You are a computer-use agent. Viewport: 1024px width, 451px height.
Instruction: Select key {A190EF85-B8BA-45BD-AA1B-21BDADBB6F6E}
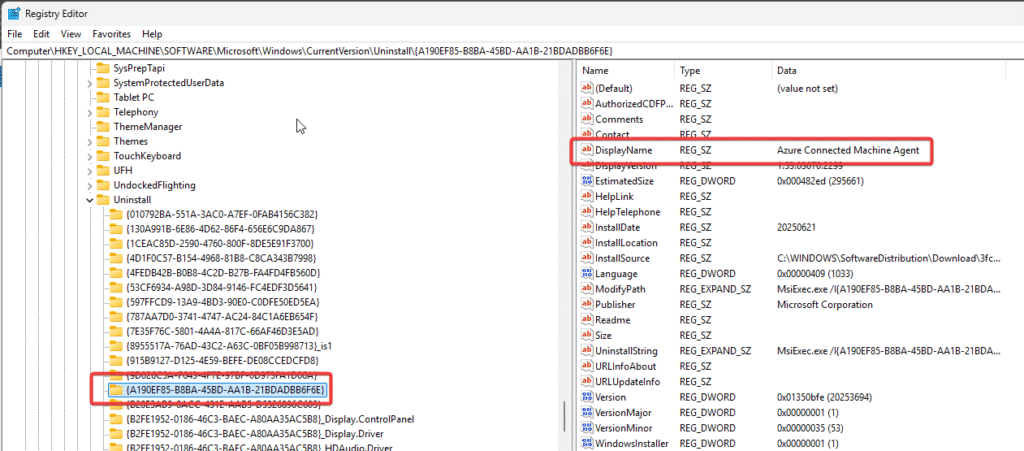[x=225, y=390]
